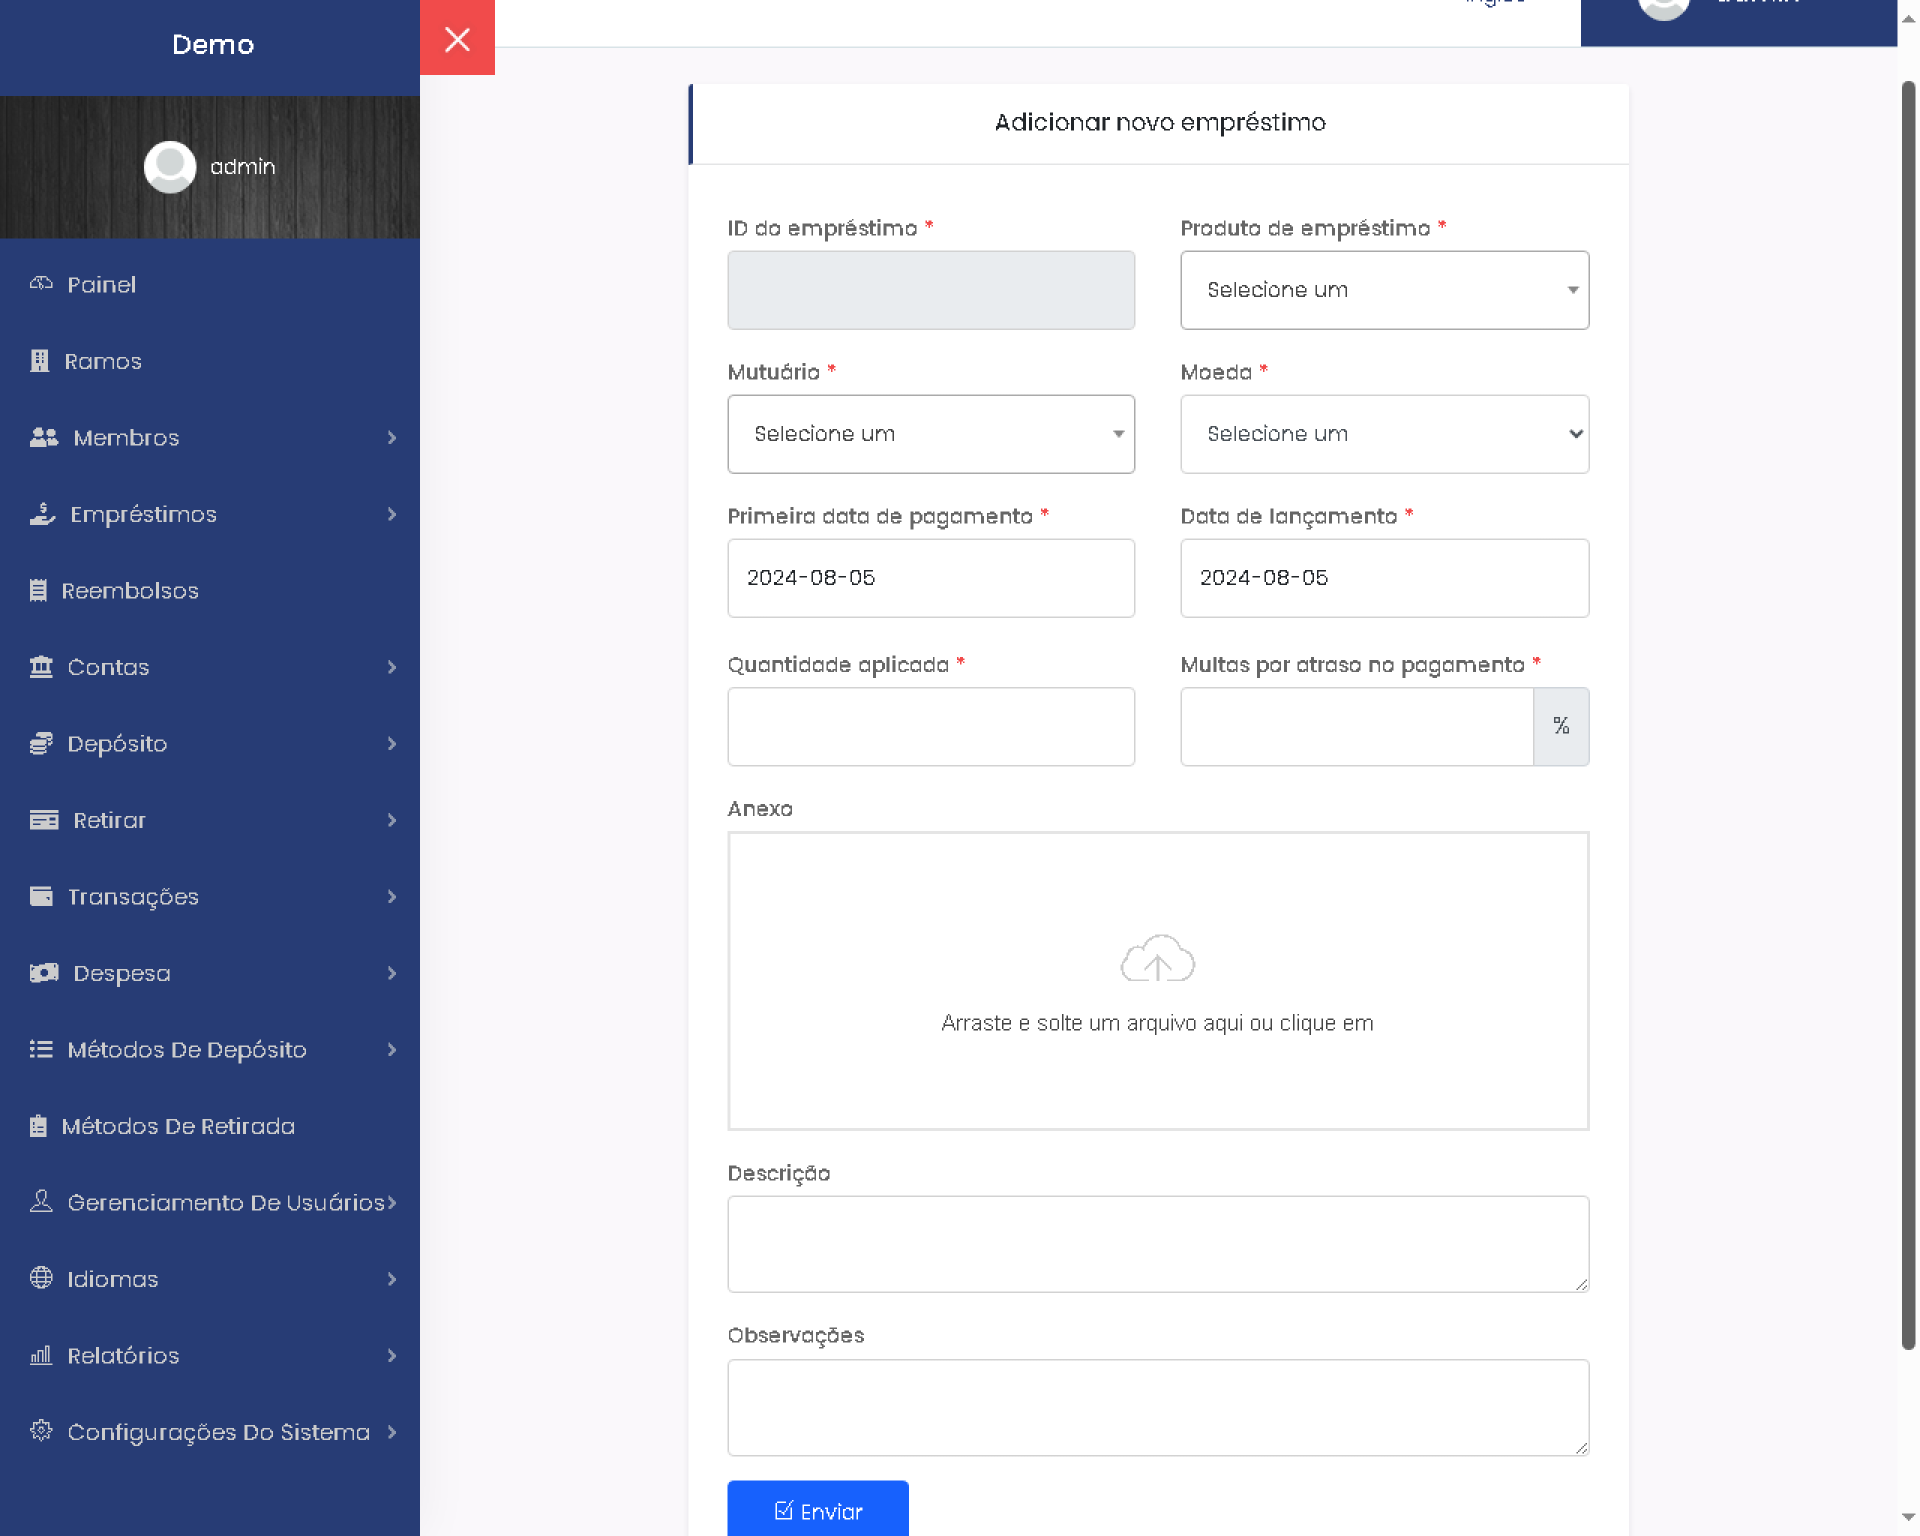This screenshot has height=1536, width=1920.
Task: Click the admin profile name in sidebar
Action: [x=242, y=167]
